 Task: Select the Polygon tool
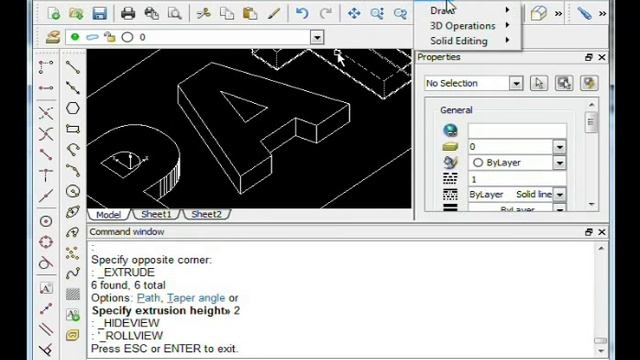tap(73, 108)
